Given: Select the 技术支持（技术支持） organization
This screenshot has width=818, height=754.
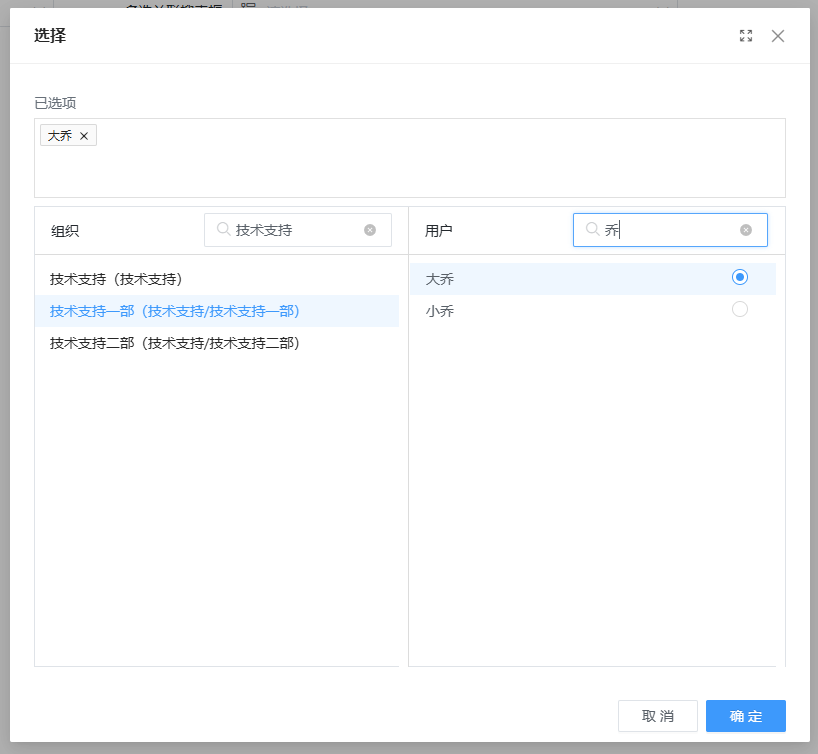Looking at the screenshot, I should click(x=116, y=279).
